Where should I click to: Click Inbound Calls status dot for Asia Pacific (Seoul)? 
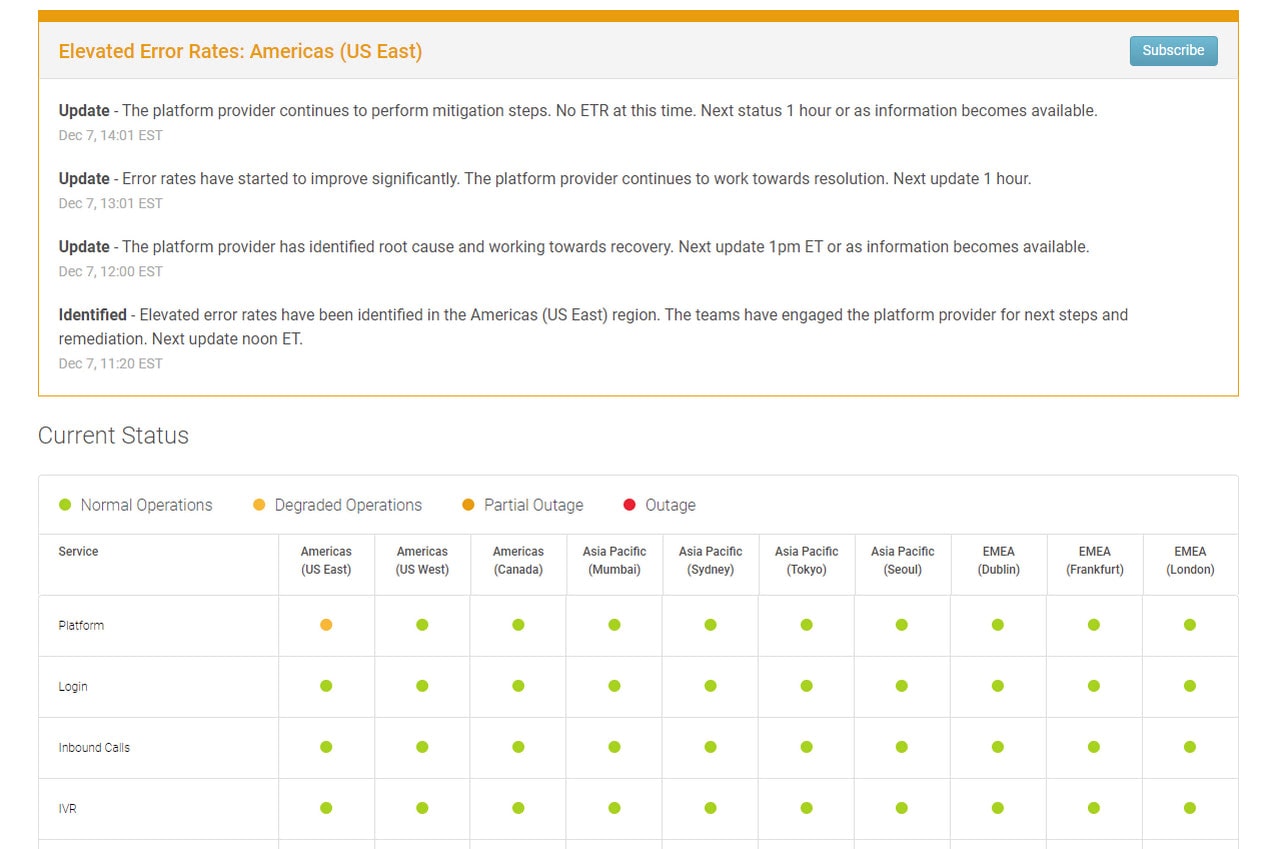(x=902, y=747)
